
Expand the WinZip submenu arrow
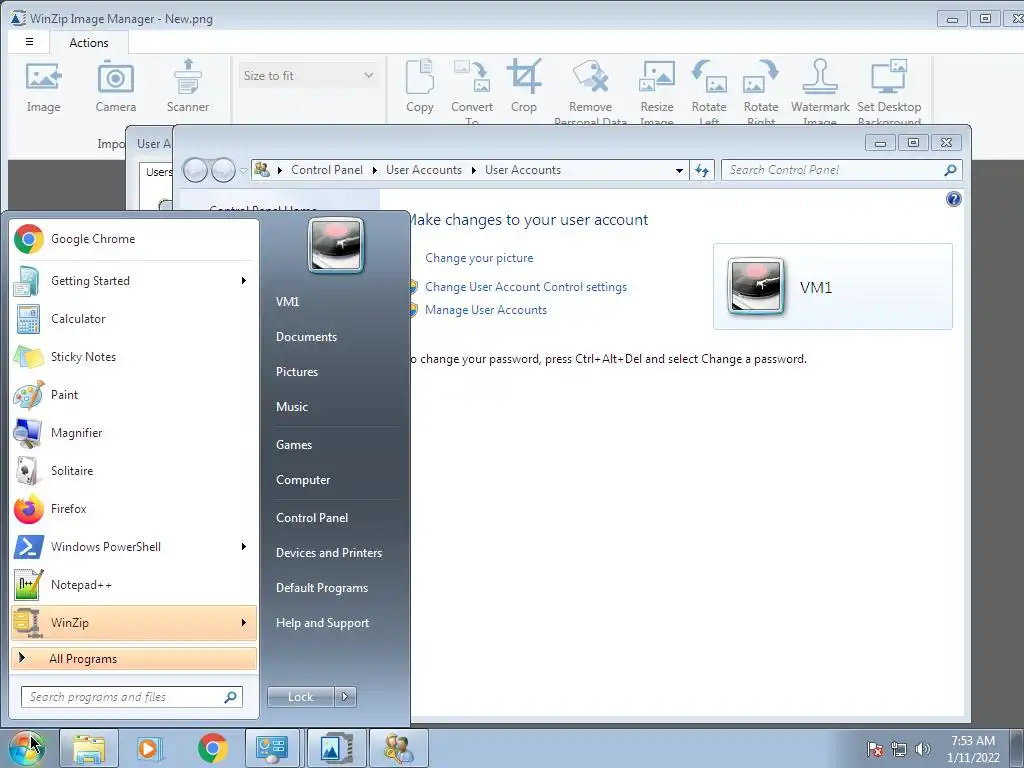point(244,622)
